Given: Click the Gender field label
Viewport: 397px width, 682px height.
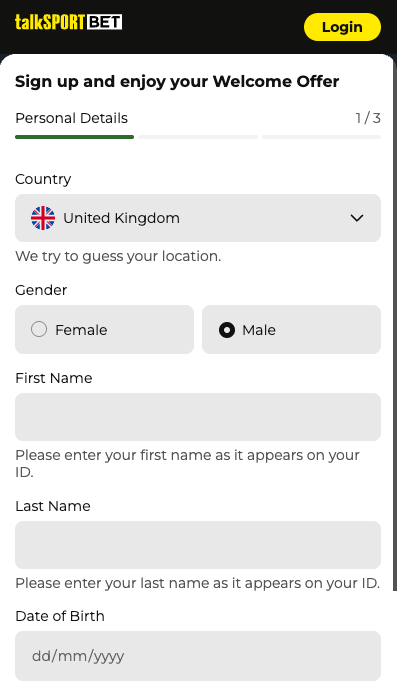Looking at the screenshot, I should click(41, 290).
